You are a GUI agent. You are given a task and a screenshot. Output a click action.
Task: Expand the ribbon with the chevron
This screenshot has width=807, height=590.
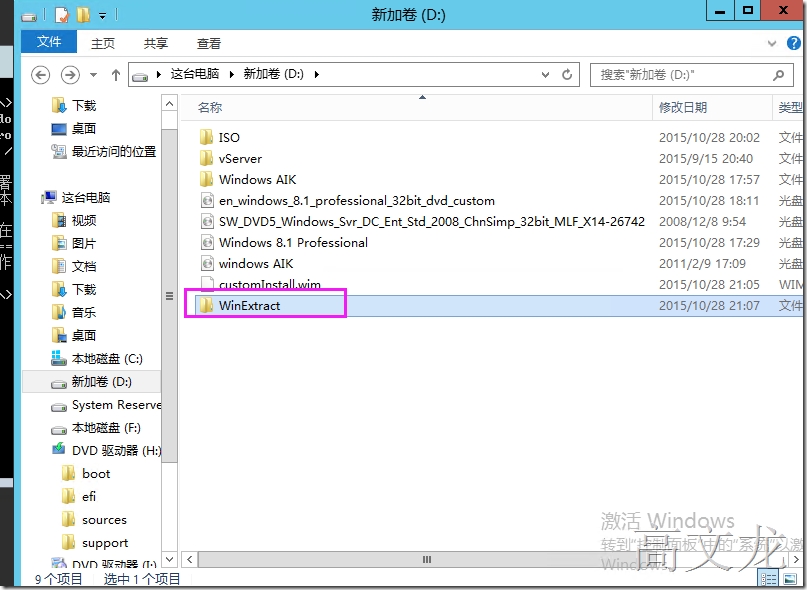(771, 44)
